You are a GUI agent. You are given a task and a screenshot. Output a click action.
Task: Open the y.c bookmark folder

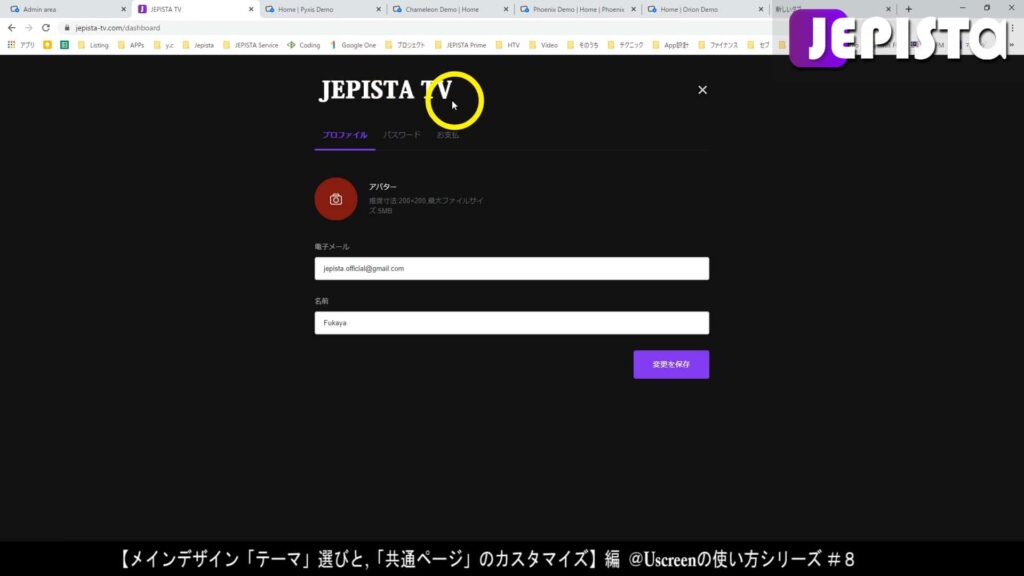163,45
